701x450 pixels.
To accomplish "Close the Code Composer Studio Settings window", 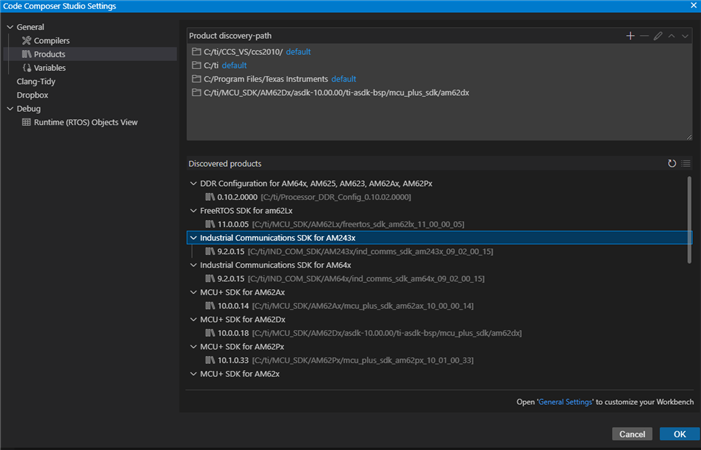I will tap(693, 5).
